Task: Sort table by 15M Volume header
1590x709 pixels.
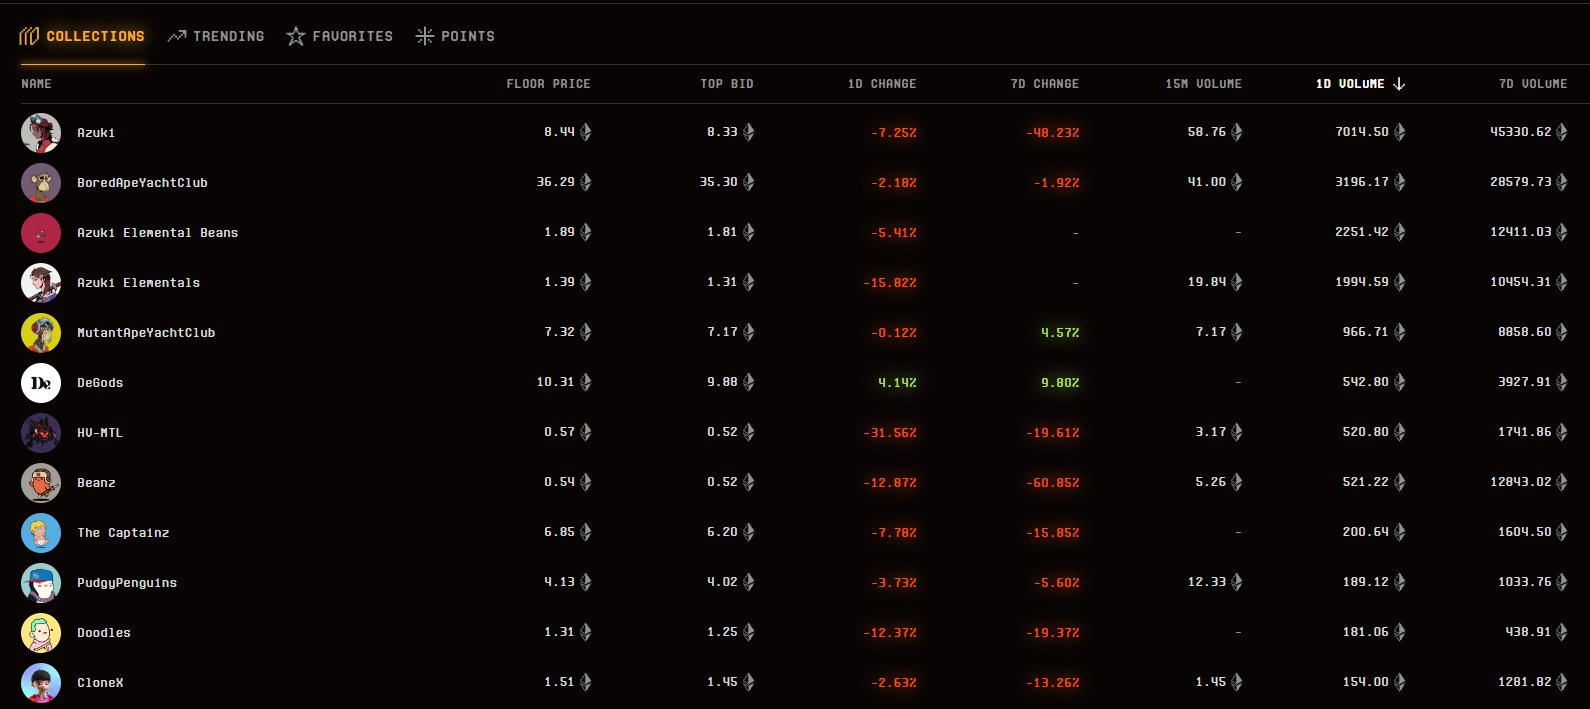Action: [1204, 84]
